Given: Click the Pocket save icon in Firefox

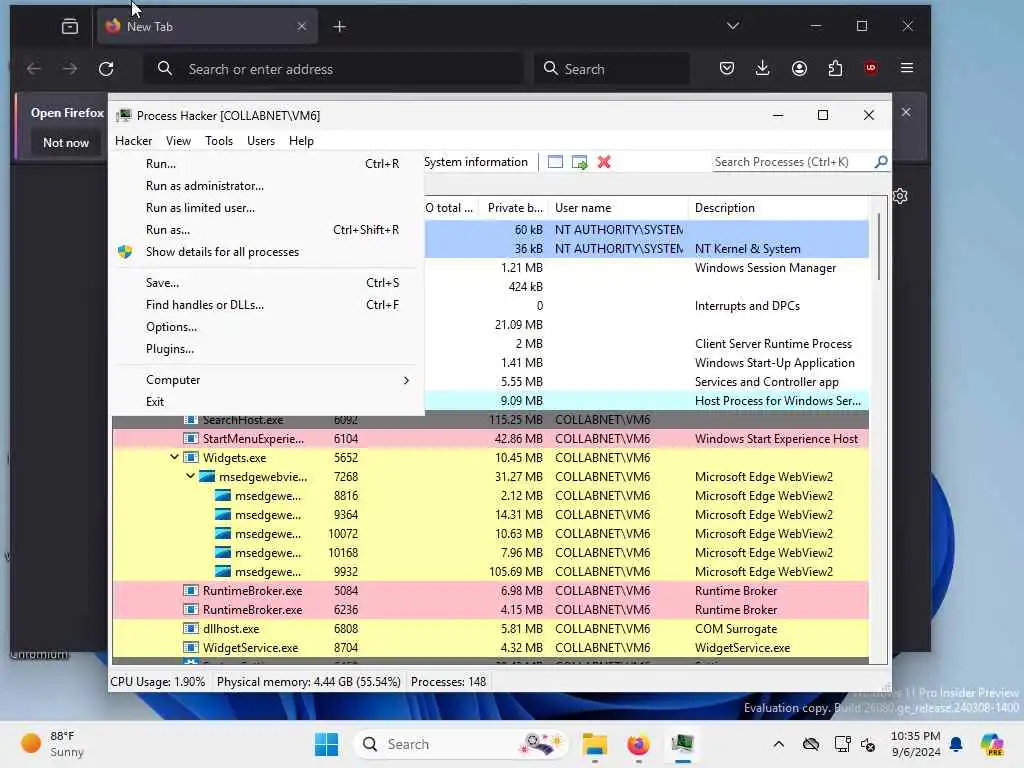Looking at the screenshot, I should coord(726,68).
